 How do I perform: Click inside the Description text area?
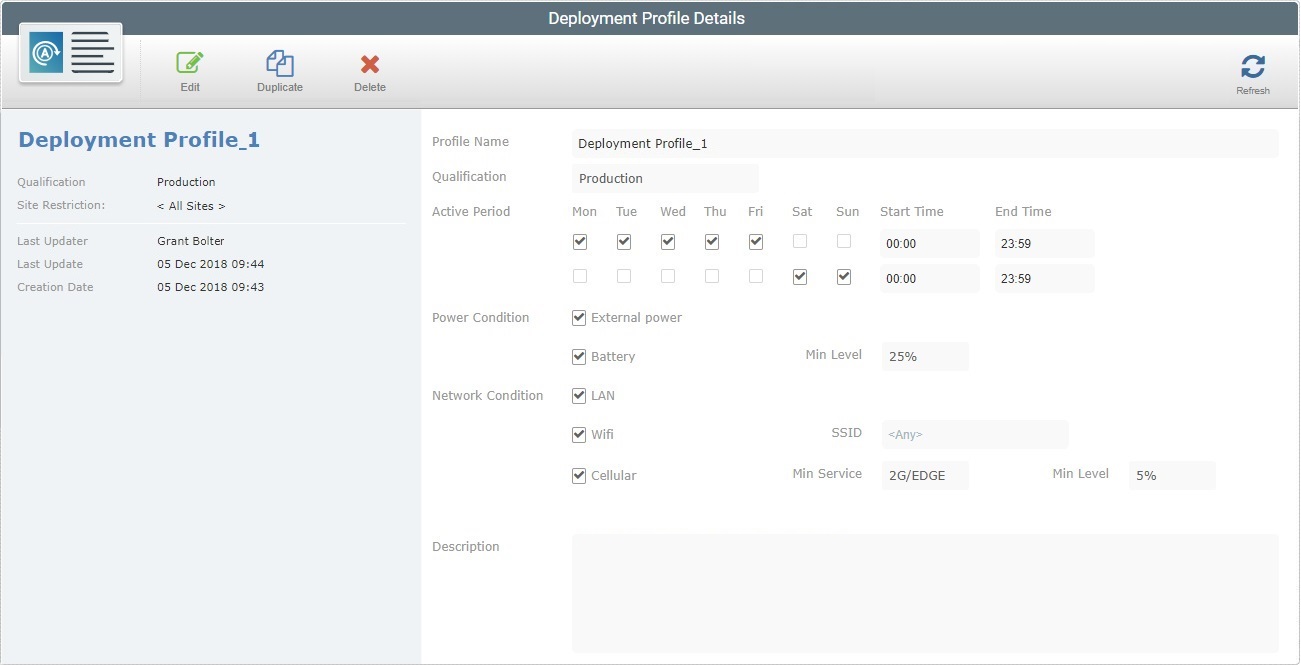[923, 592]
